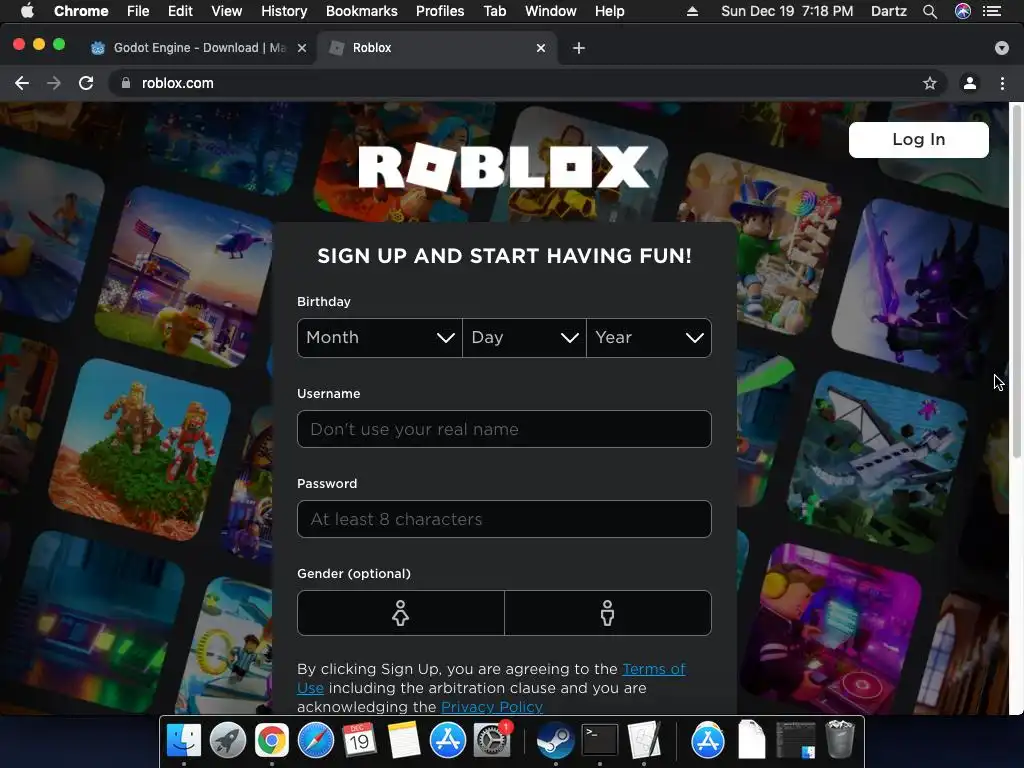Open the Day birthday dropdown
Image resolution: width=1024 pixels, height=768 pixels.
click(524, 338)
